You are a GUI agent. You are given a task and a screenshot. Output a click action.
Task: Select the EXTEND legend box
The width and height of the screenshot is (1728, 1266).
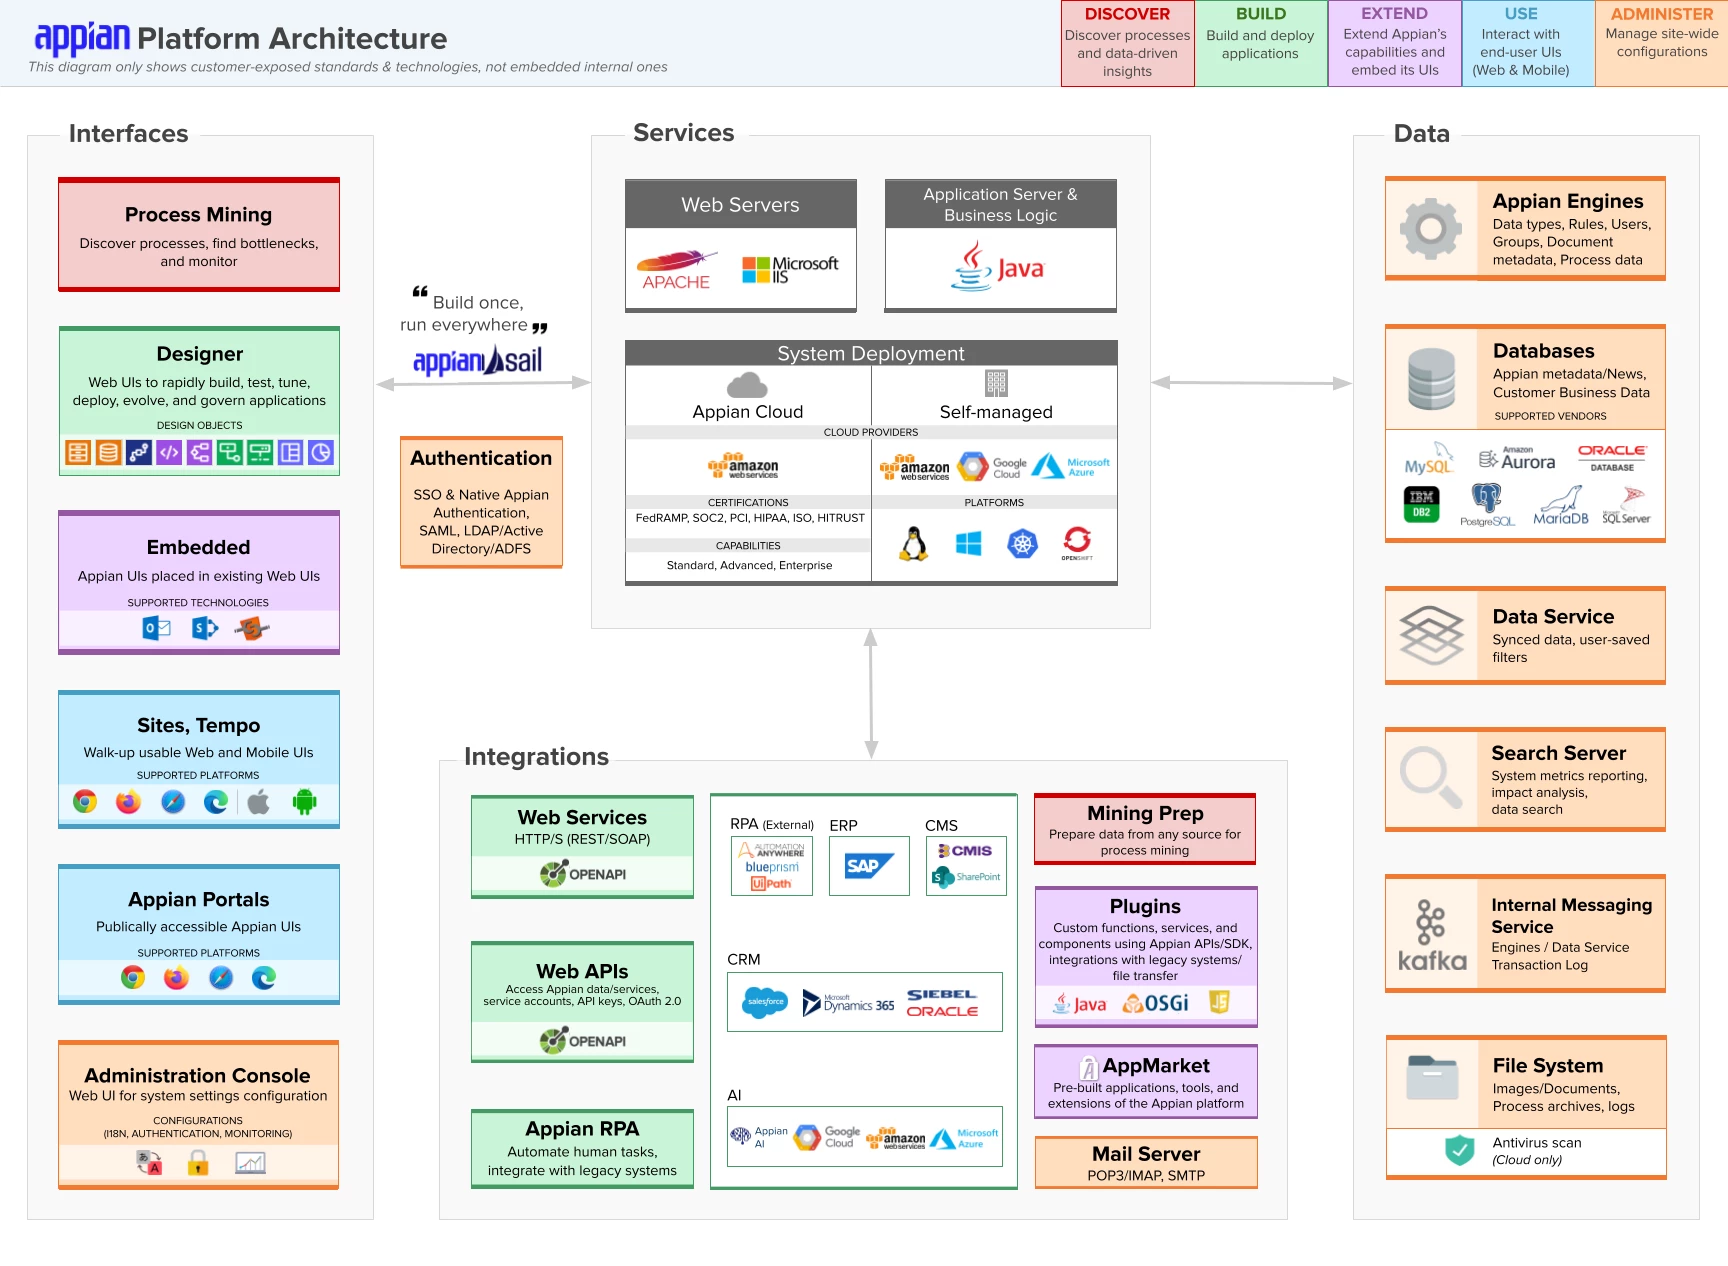point(1395,43)
